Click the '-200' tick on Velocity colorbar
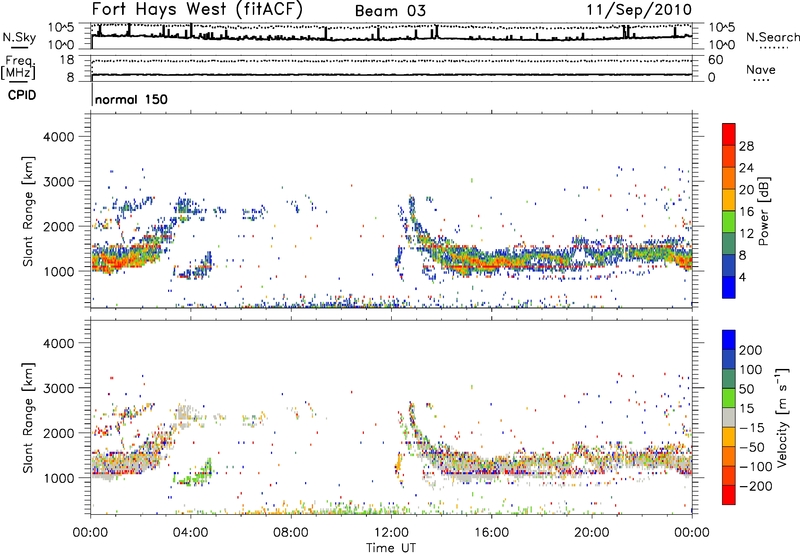 pyautogui.click(x=756, y=486)
